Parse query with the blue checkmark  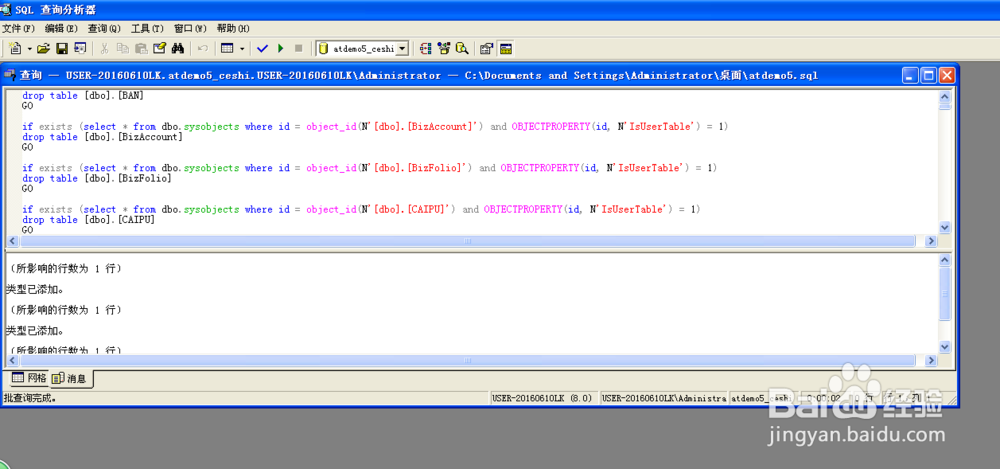pyautogui.click(x=262, y=48)
